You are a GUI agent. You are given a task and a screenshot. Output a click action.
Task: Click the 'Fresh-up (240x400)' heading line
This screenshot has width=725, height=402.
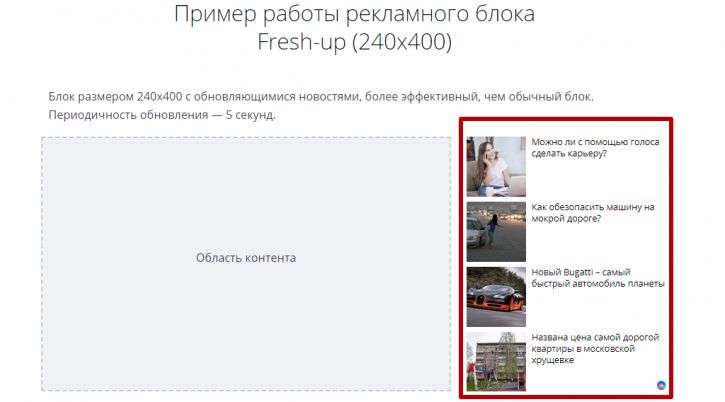(x=354, y=42)
